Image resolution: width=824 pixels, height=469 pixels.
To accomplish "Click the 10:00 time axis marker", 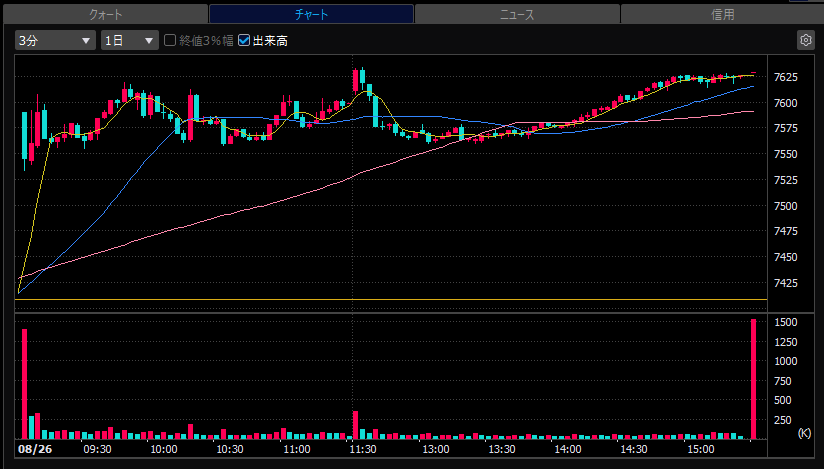I will (163, 450).
